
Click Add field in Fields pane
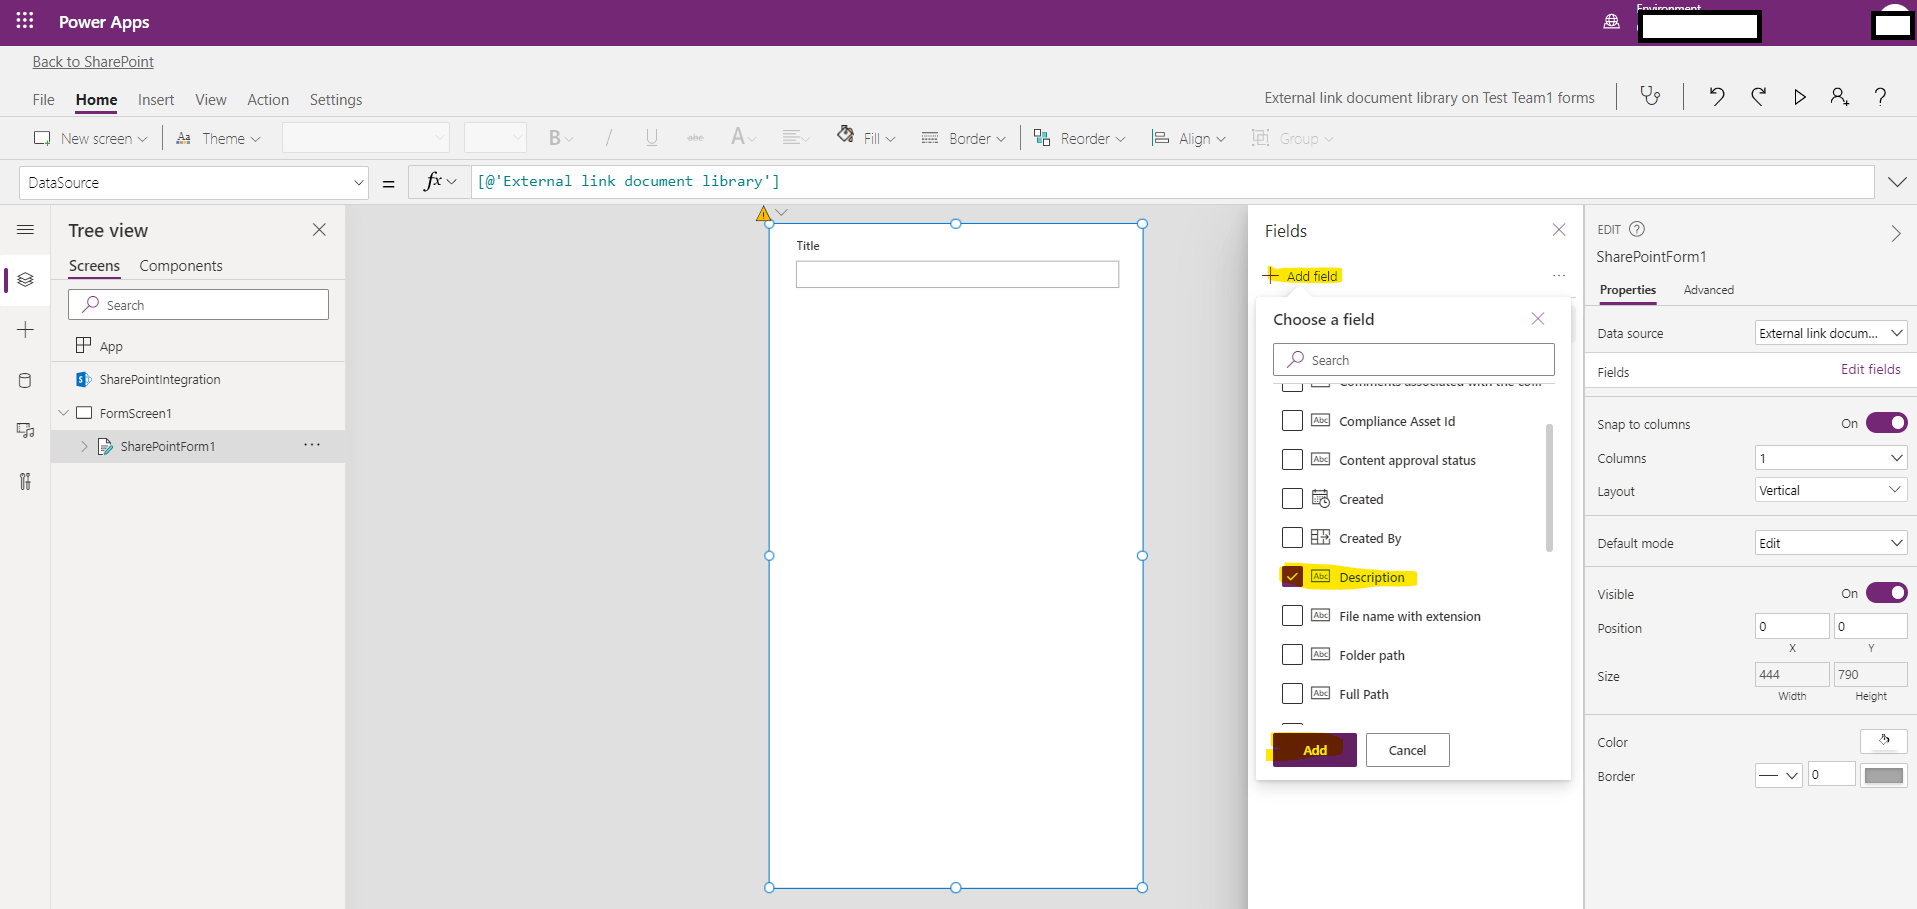1301,276
